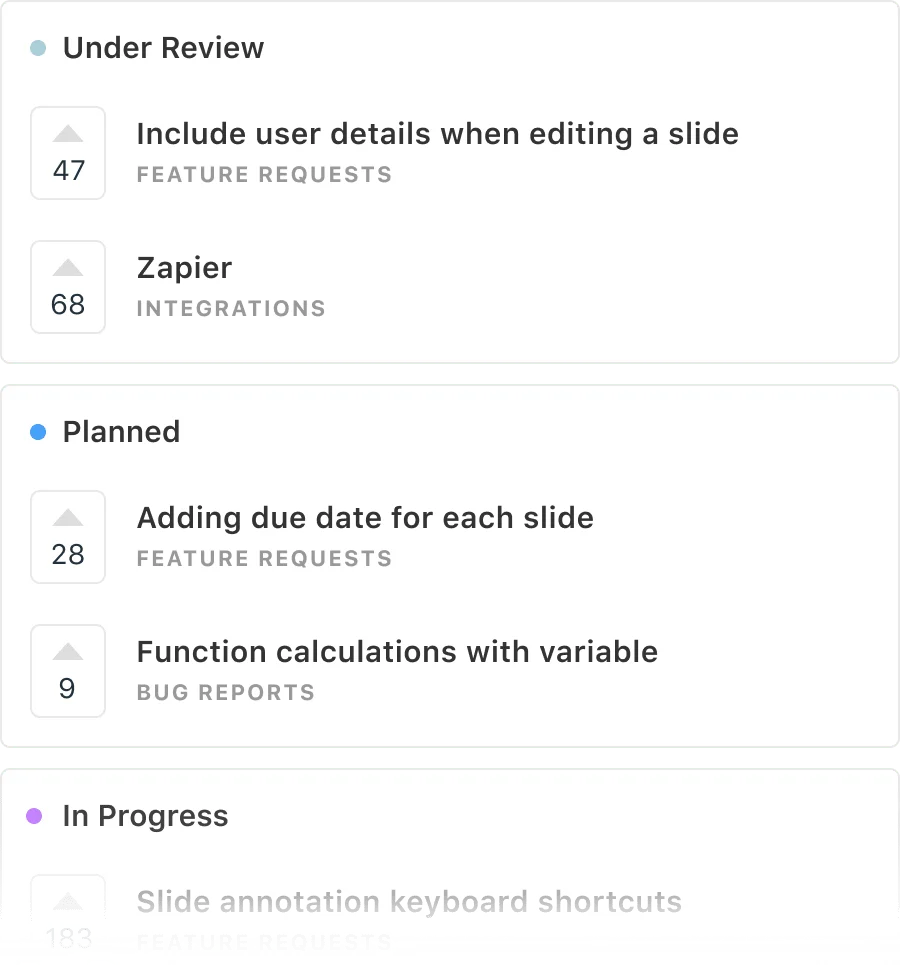Expand the Planned status section
Screen dimensions: 900x965
121,432
